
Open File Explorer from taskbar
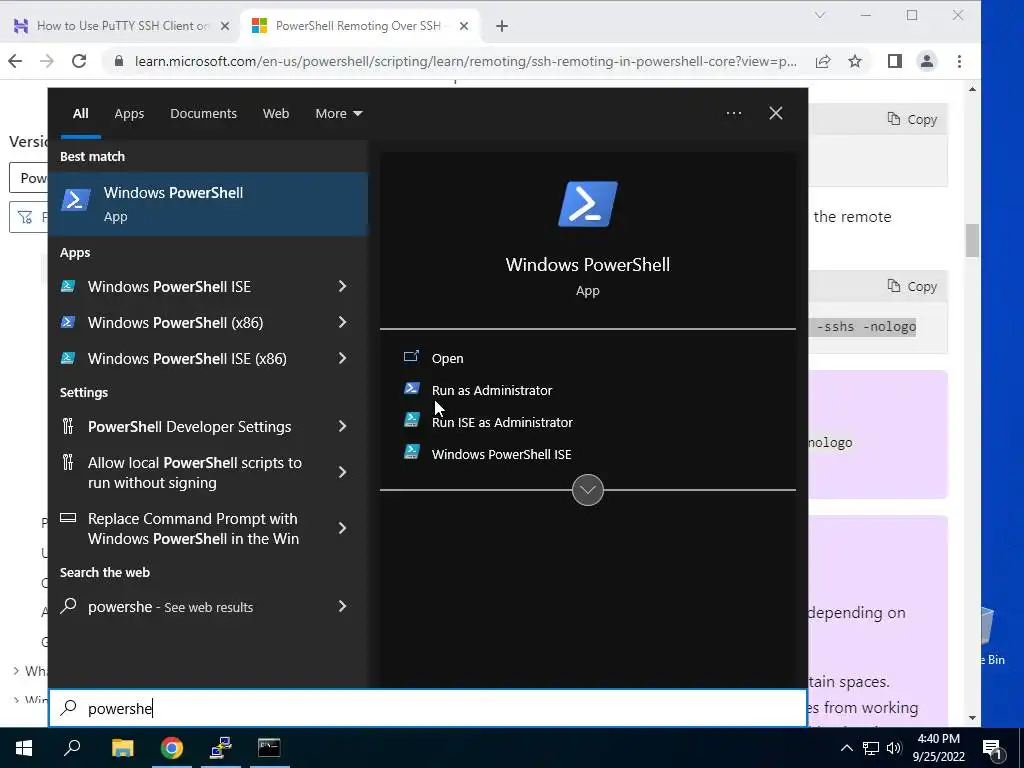122,748
